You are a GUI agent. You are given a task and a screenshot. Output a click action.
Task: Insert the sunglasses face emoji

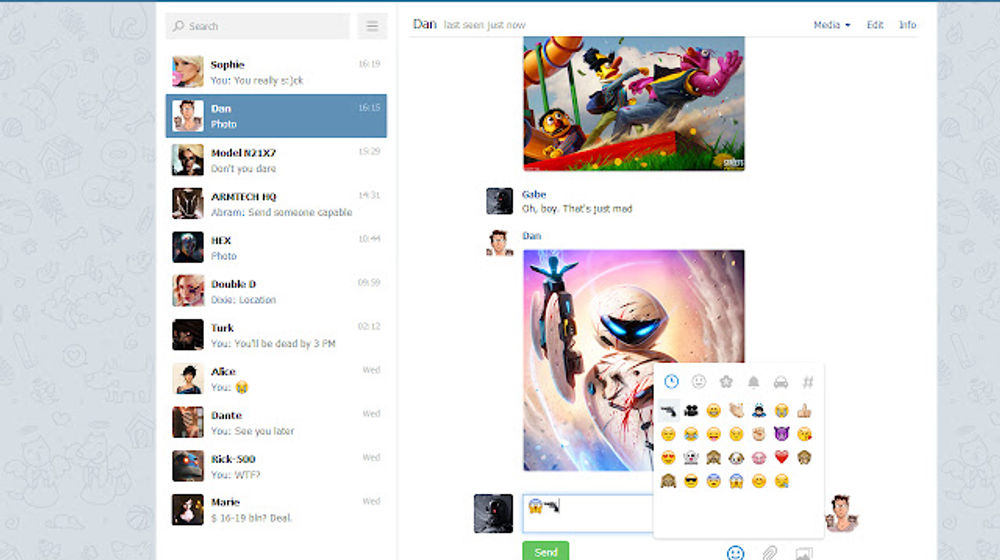click(x=691, y=481)
